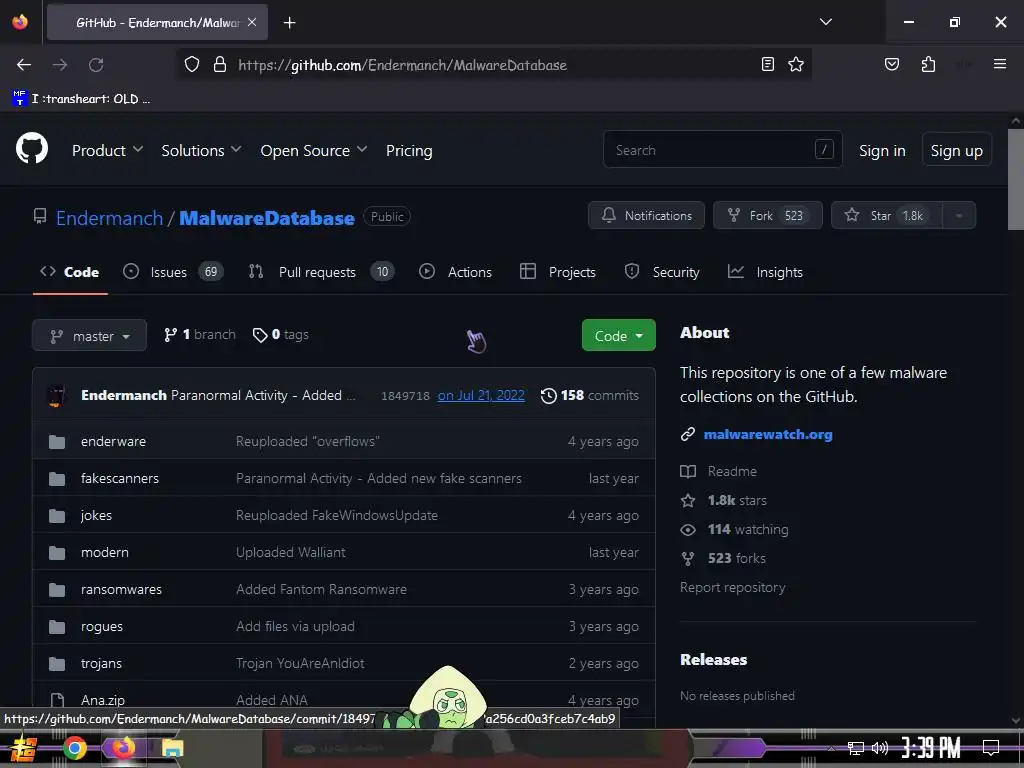
Task: Jump to Readme in About
Action: (x=732, y=471)
